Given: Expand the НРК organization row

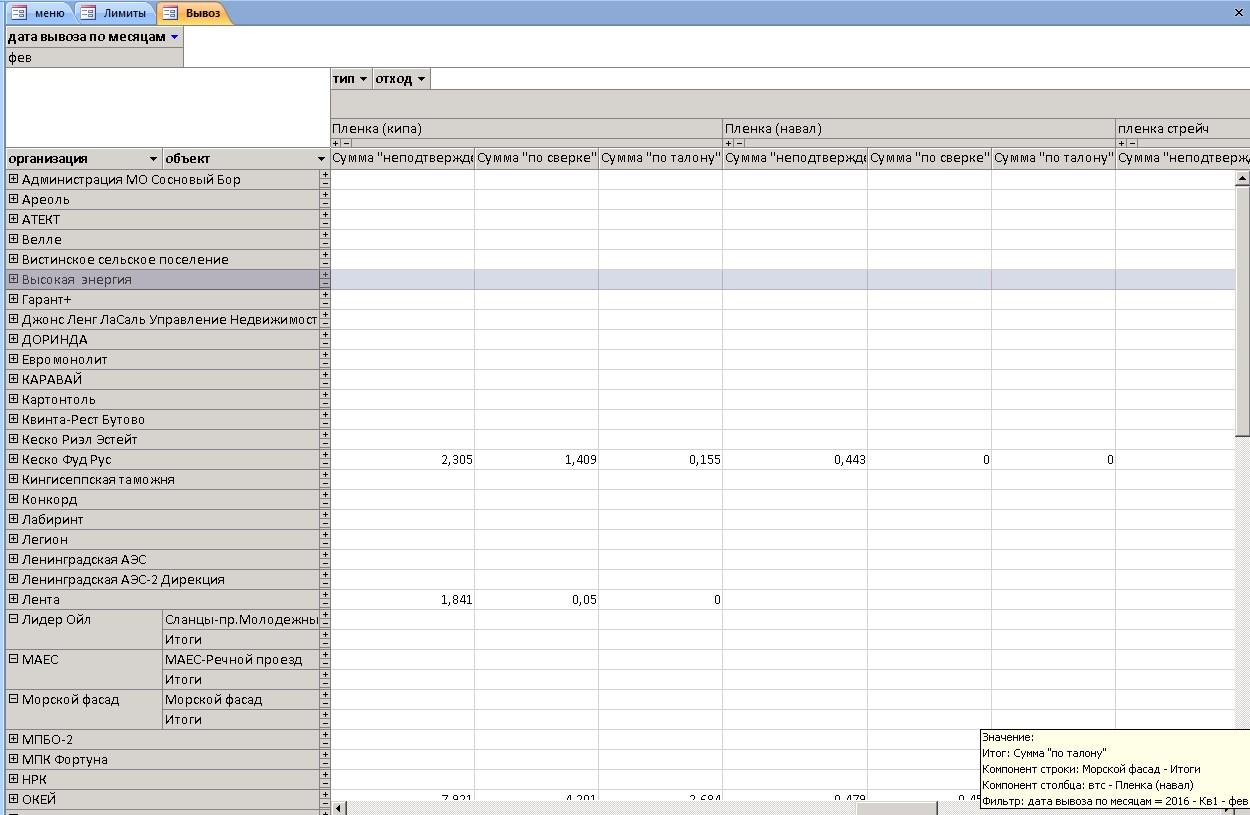Looking at the screenshot, I should 14,779.
